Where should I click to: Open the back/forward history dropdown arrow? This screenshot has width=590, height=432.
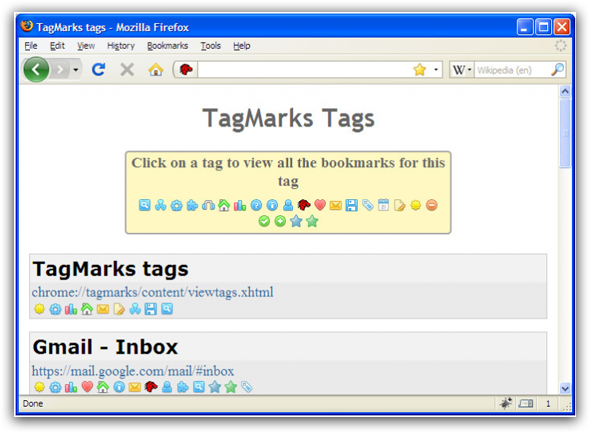click(76, 70)
